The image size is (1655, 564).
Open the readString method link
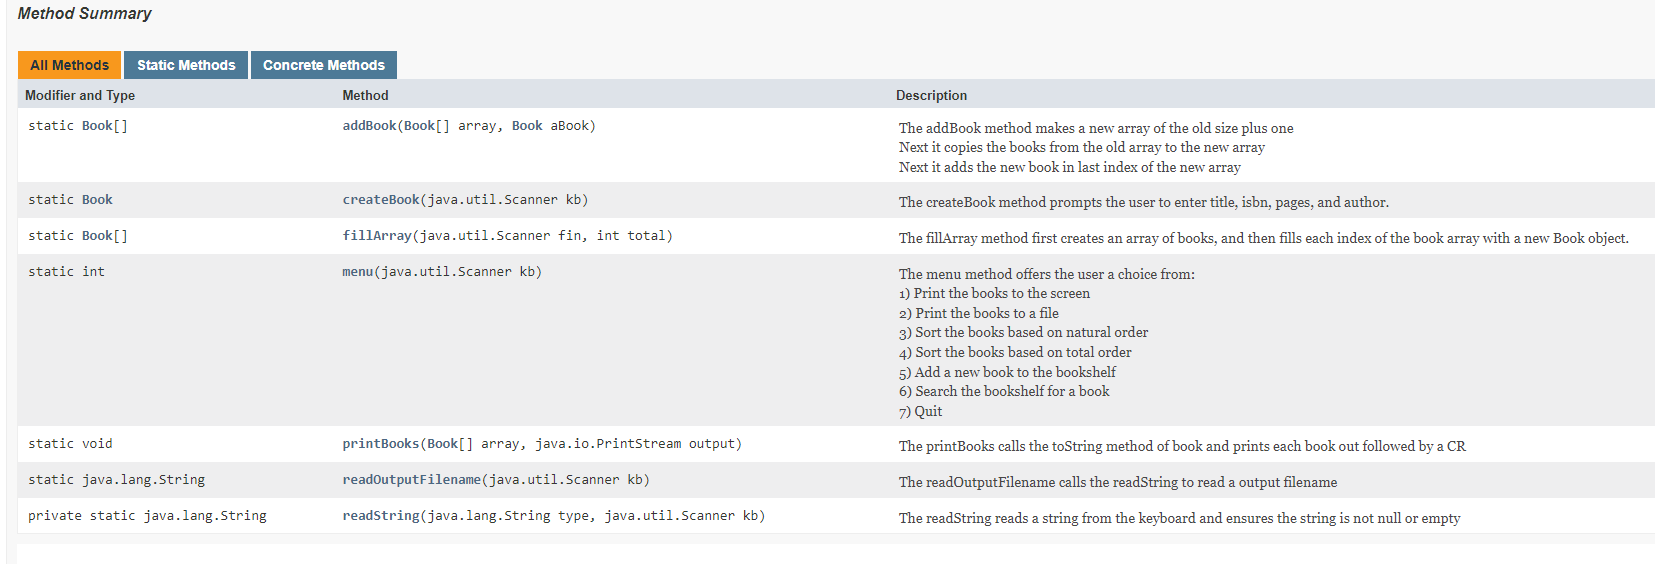tap(381, 516)
